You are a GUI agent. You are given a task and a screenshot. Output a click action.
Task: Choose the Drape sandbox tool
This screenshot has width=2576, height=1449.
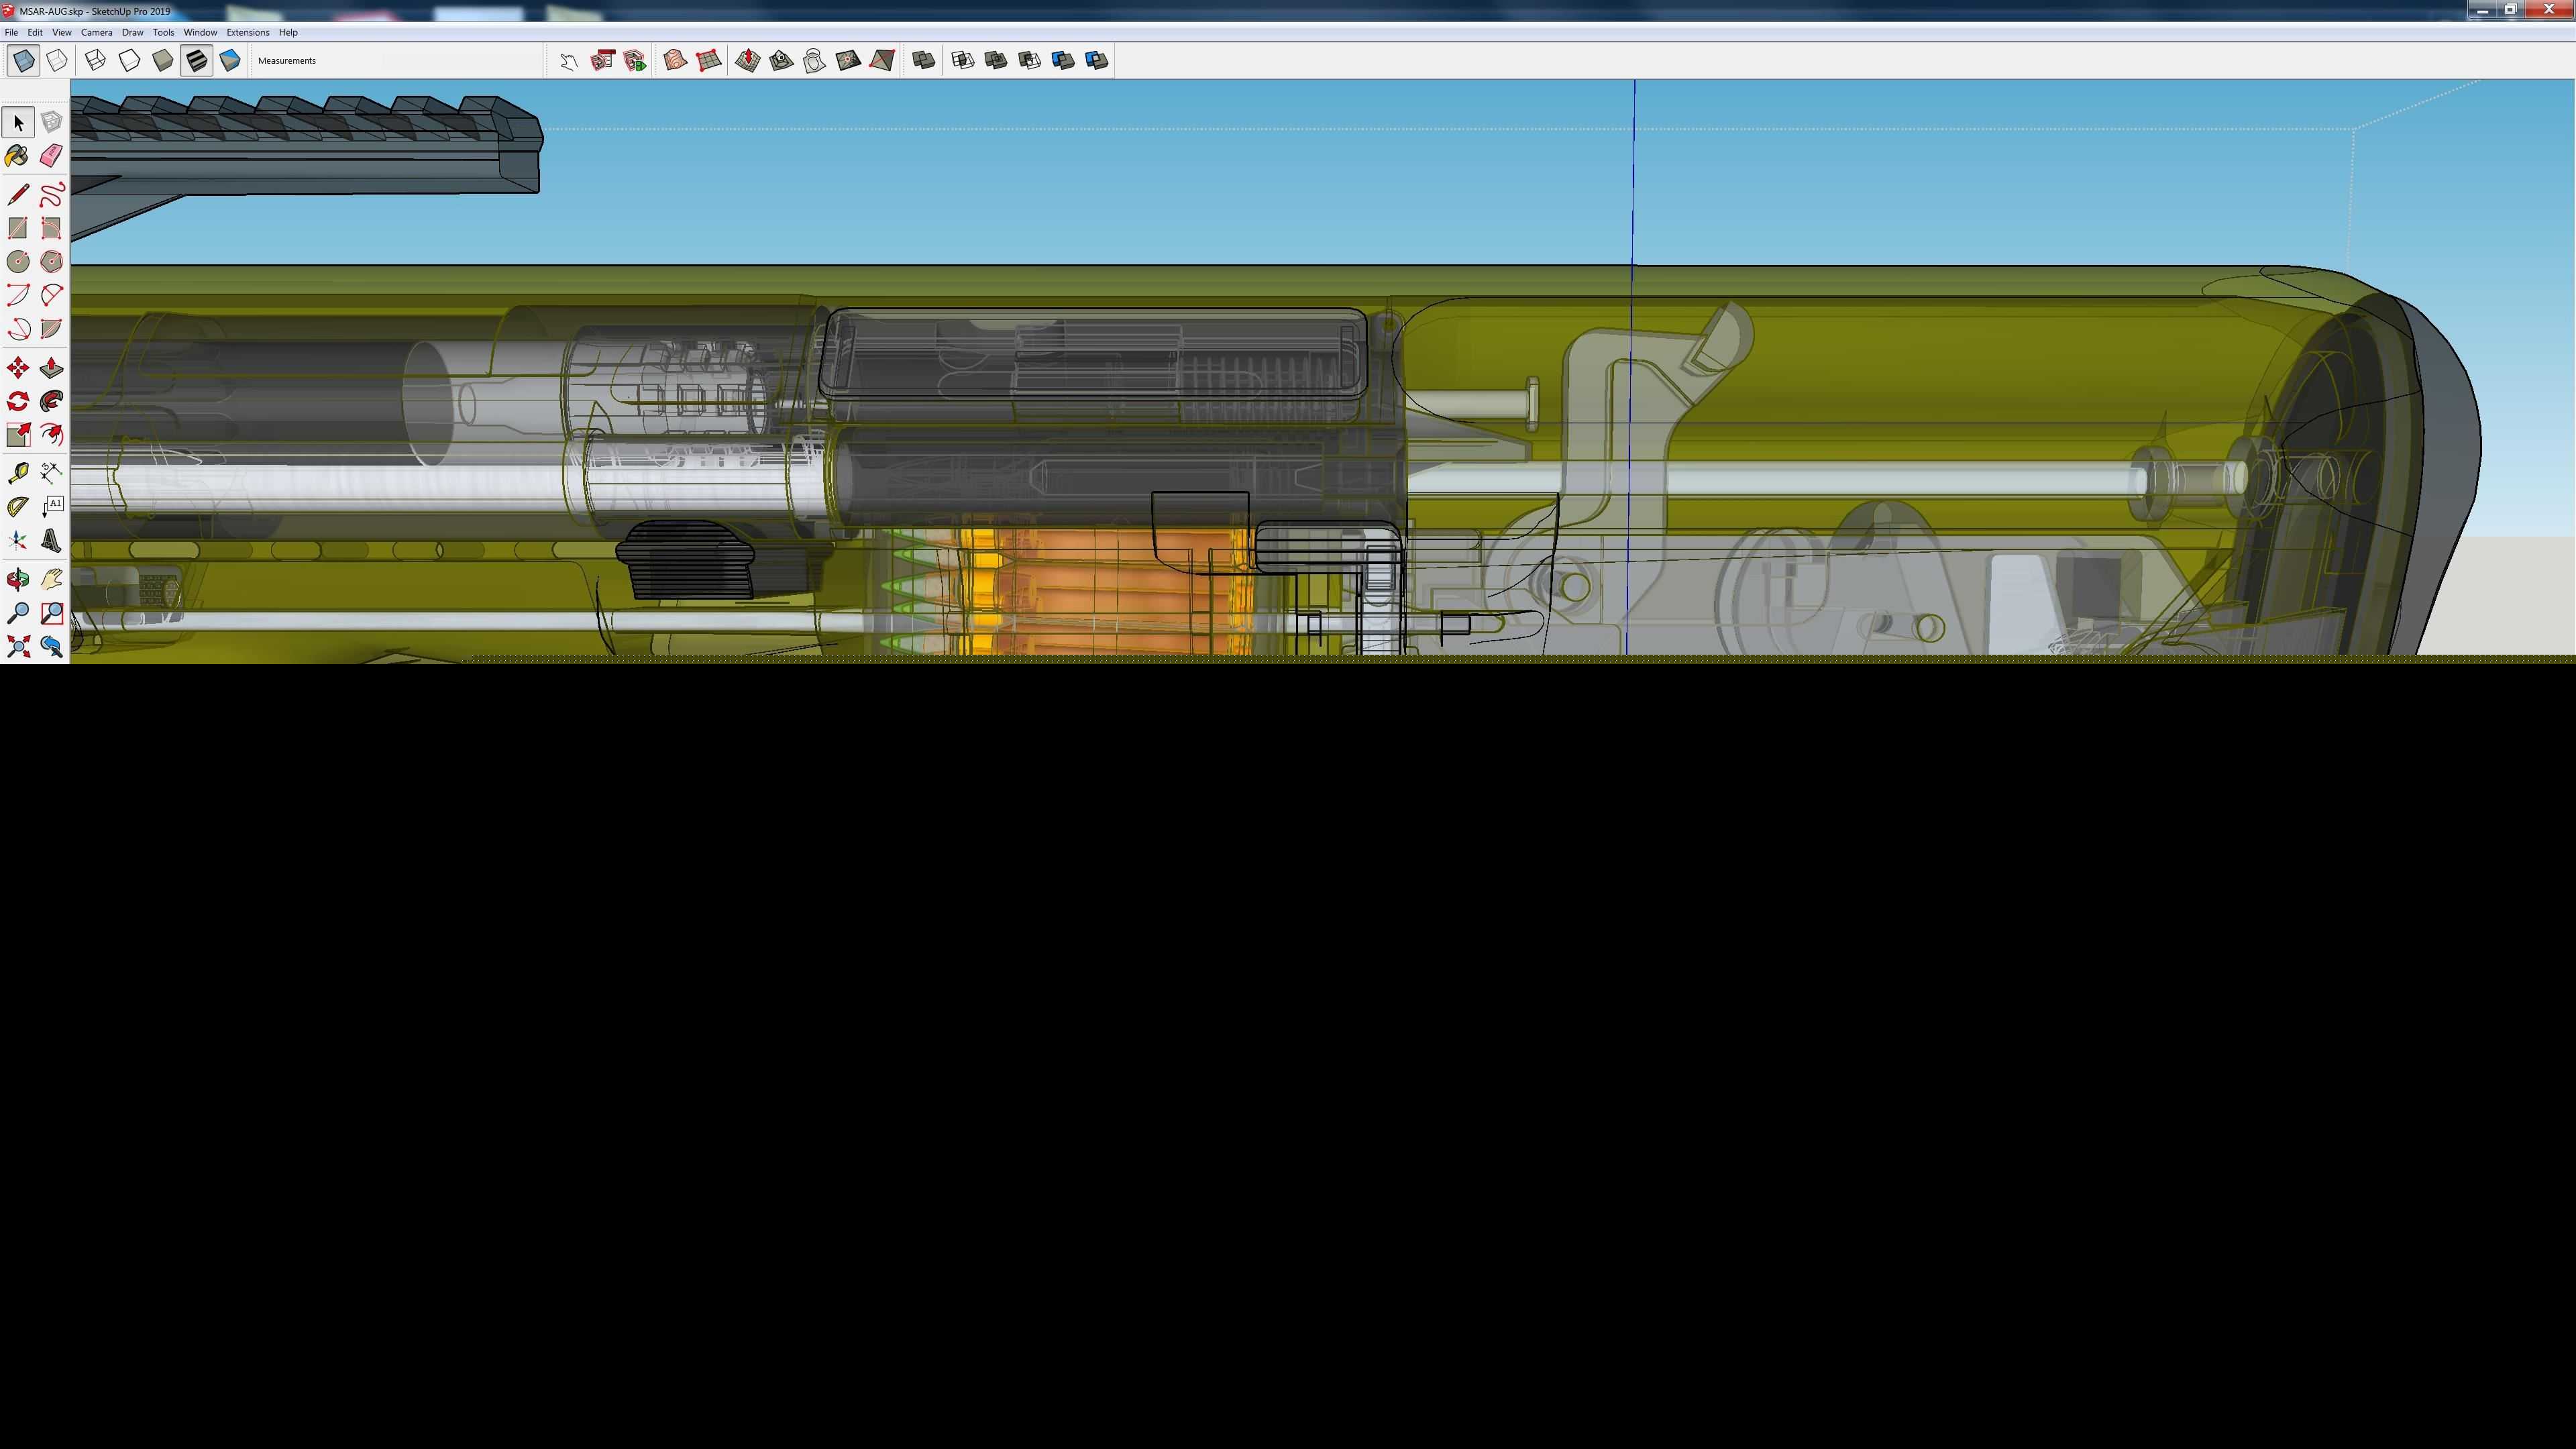point(815,61)
